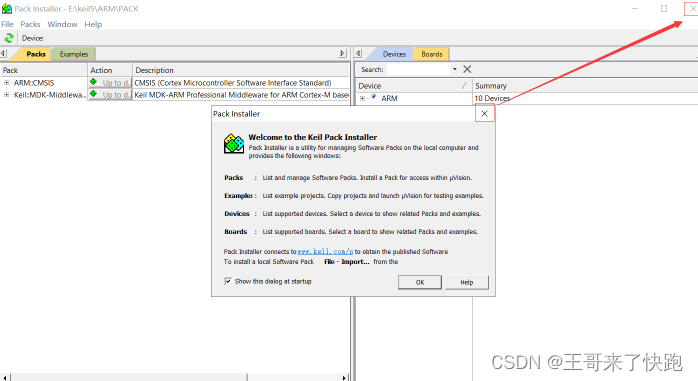Maximize the Pack Installer main window
This screenshot has width=698, height=381.
pyautogui.click(x=664, y=8)
